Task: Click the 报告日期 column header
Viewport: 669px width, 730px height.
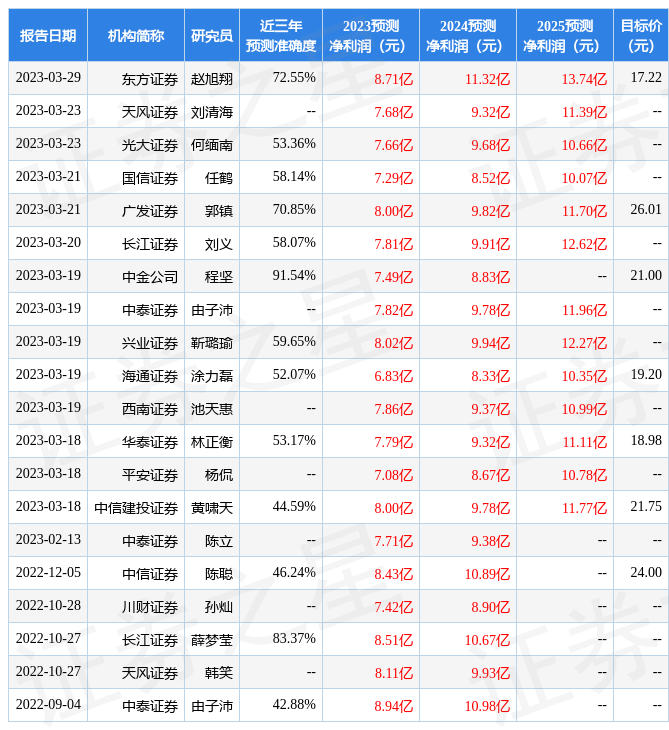Action: [x=48, y=35]
